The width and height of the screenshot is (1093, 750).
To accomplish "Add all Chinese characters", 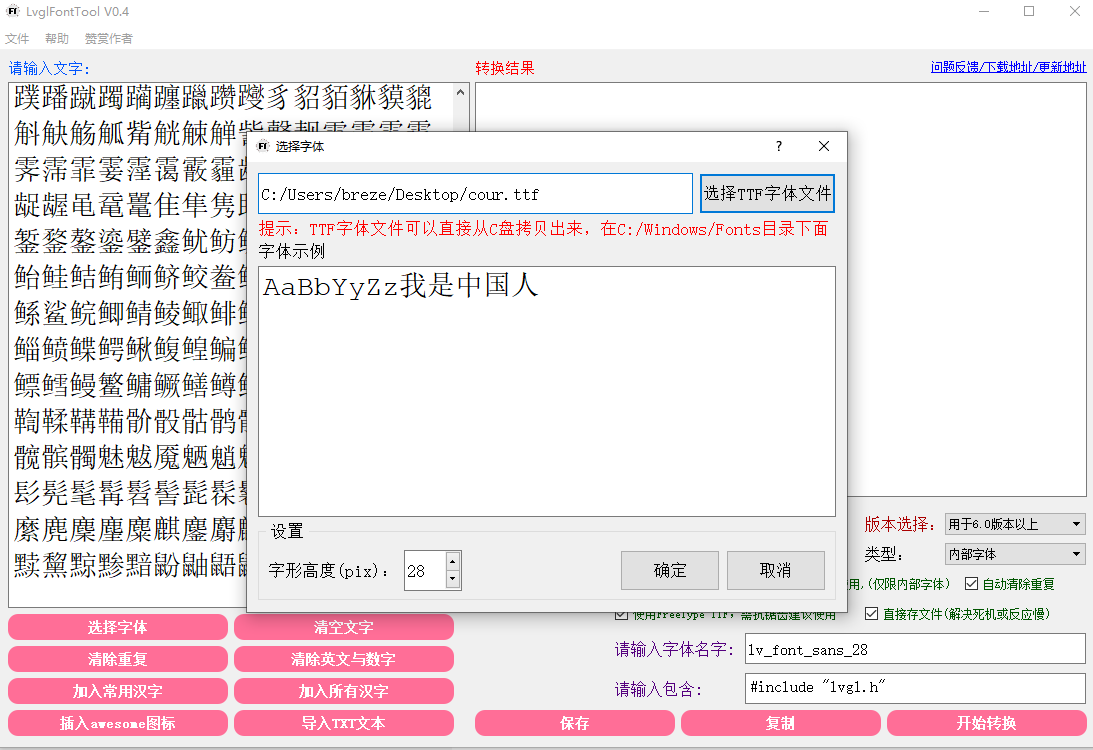I will pyautogui.click(x=343, y=690).
